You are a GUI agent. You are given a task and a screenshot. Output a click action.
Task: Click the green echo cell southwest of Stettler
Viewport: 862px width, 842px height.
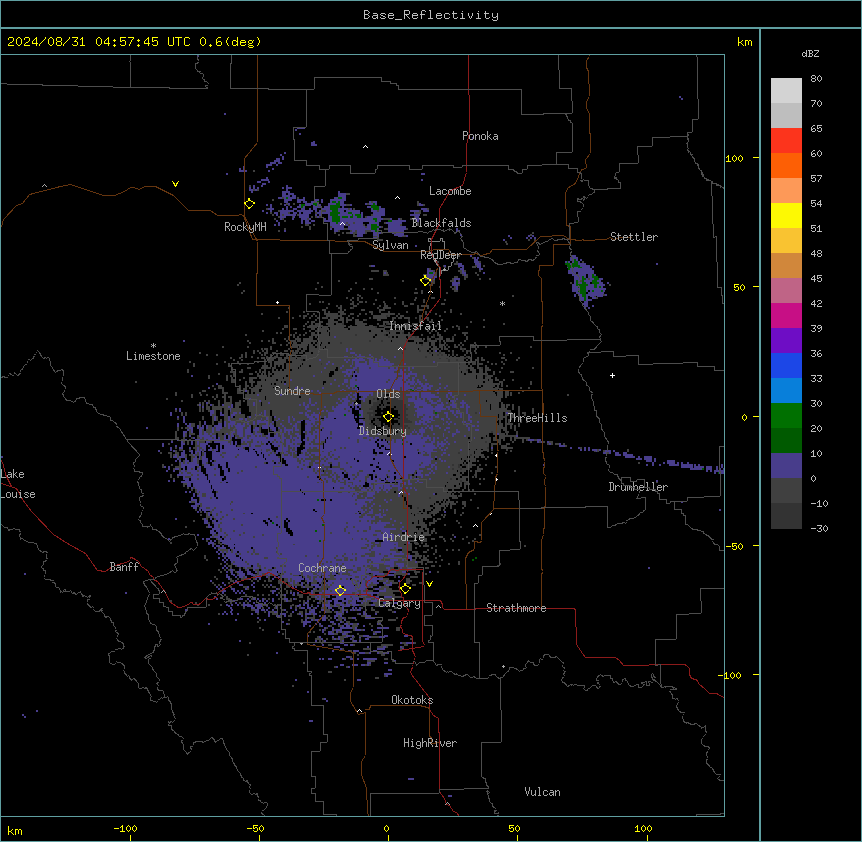[x=585, y=279]
